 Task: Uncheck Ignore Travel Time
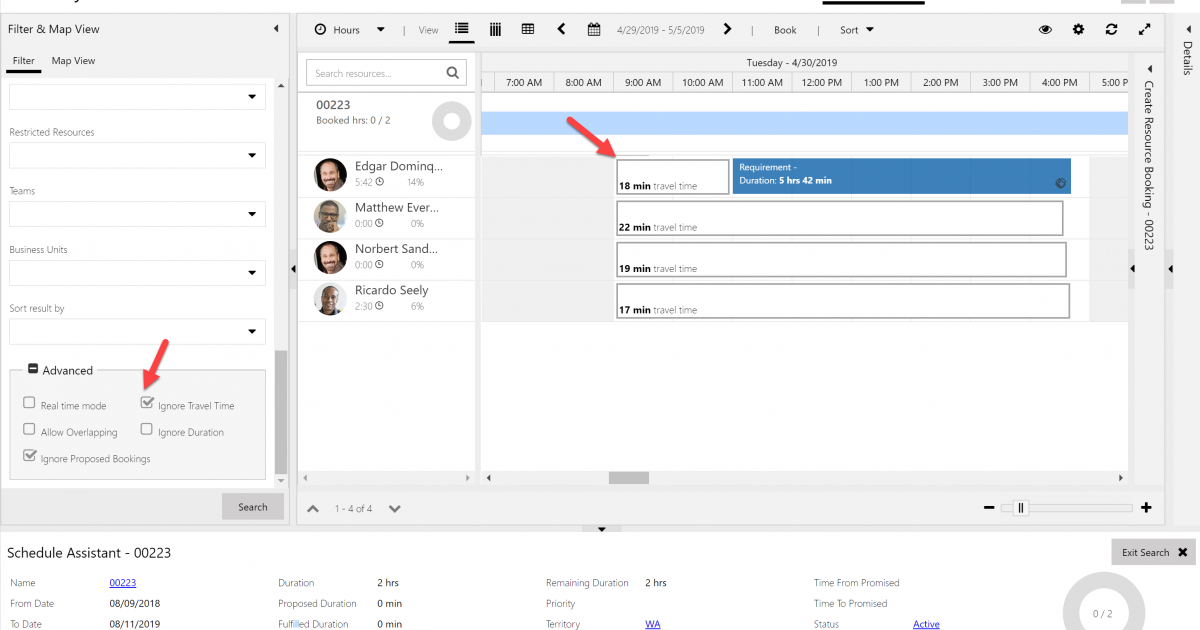point(148,404)
